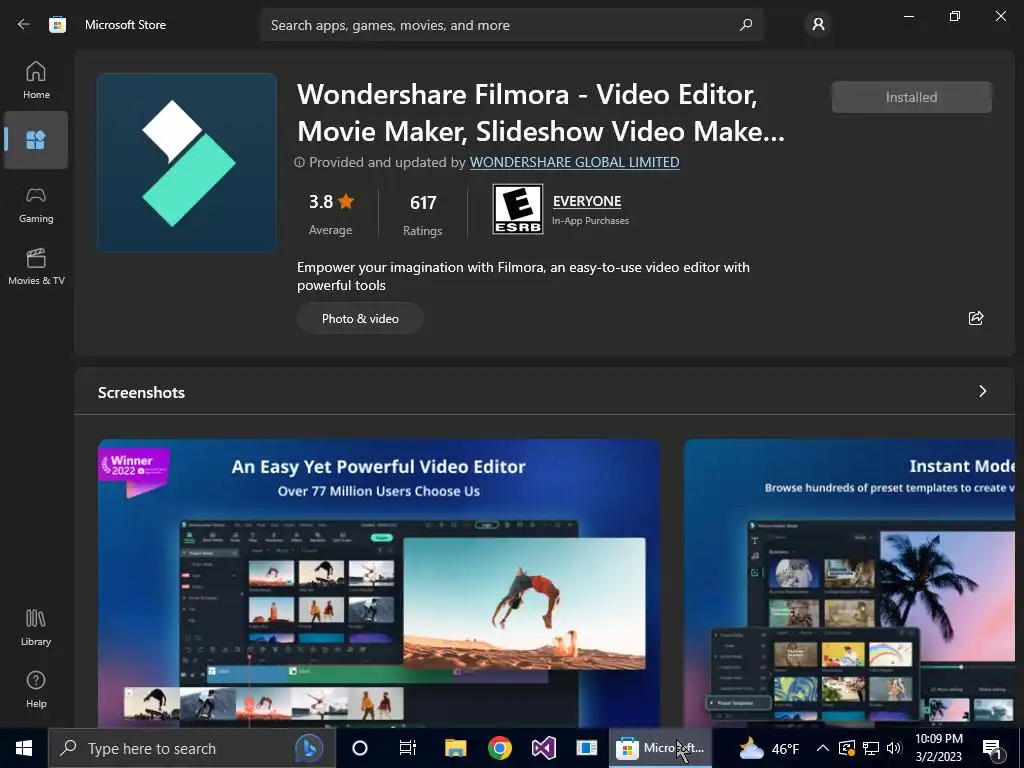Image resolution: width=1024 pixels, height=768 pixels.
Task: Click the Photo & video category tag
Action: pyautogui.click(x=360, y=319)
